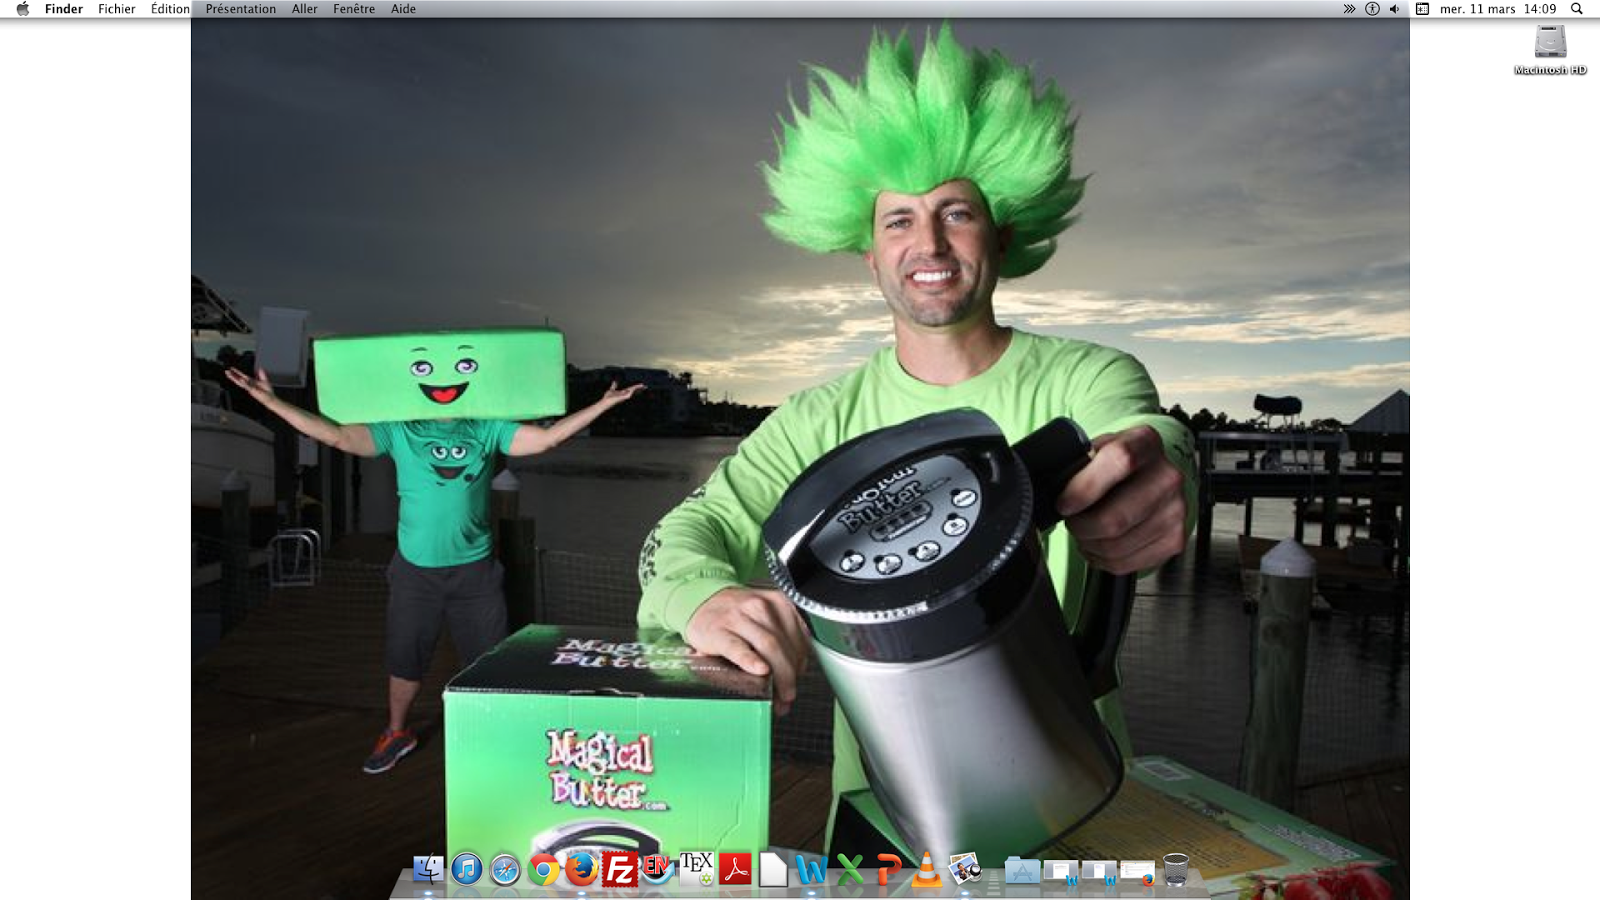Image resolution: width=1600 pixels, height=900 pixels.
Task: Open Spotlight search magnifying glass
Action: coord(1577,9)
